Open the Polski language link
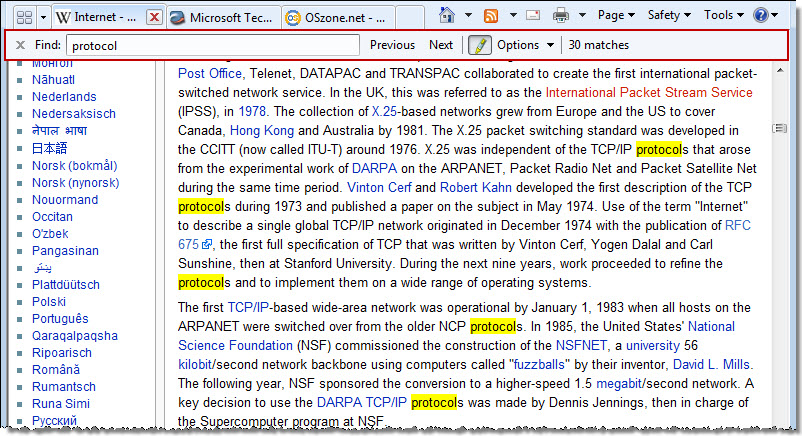This screenshot has width=802, height=436. (x=49, y=301)
